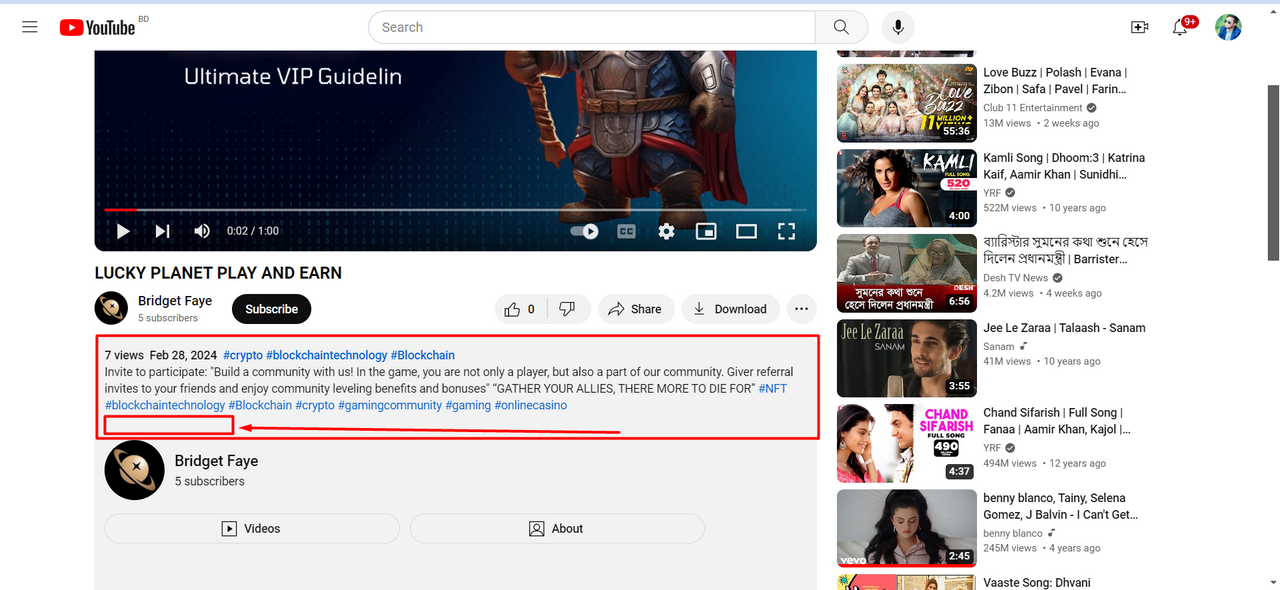Mute the video volume speaker
The image size is (1280, 590).
pos(202,231)
